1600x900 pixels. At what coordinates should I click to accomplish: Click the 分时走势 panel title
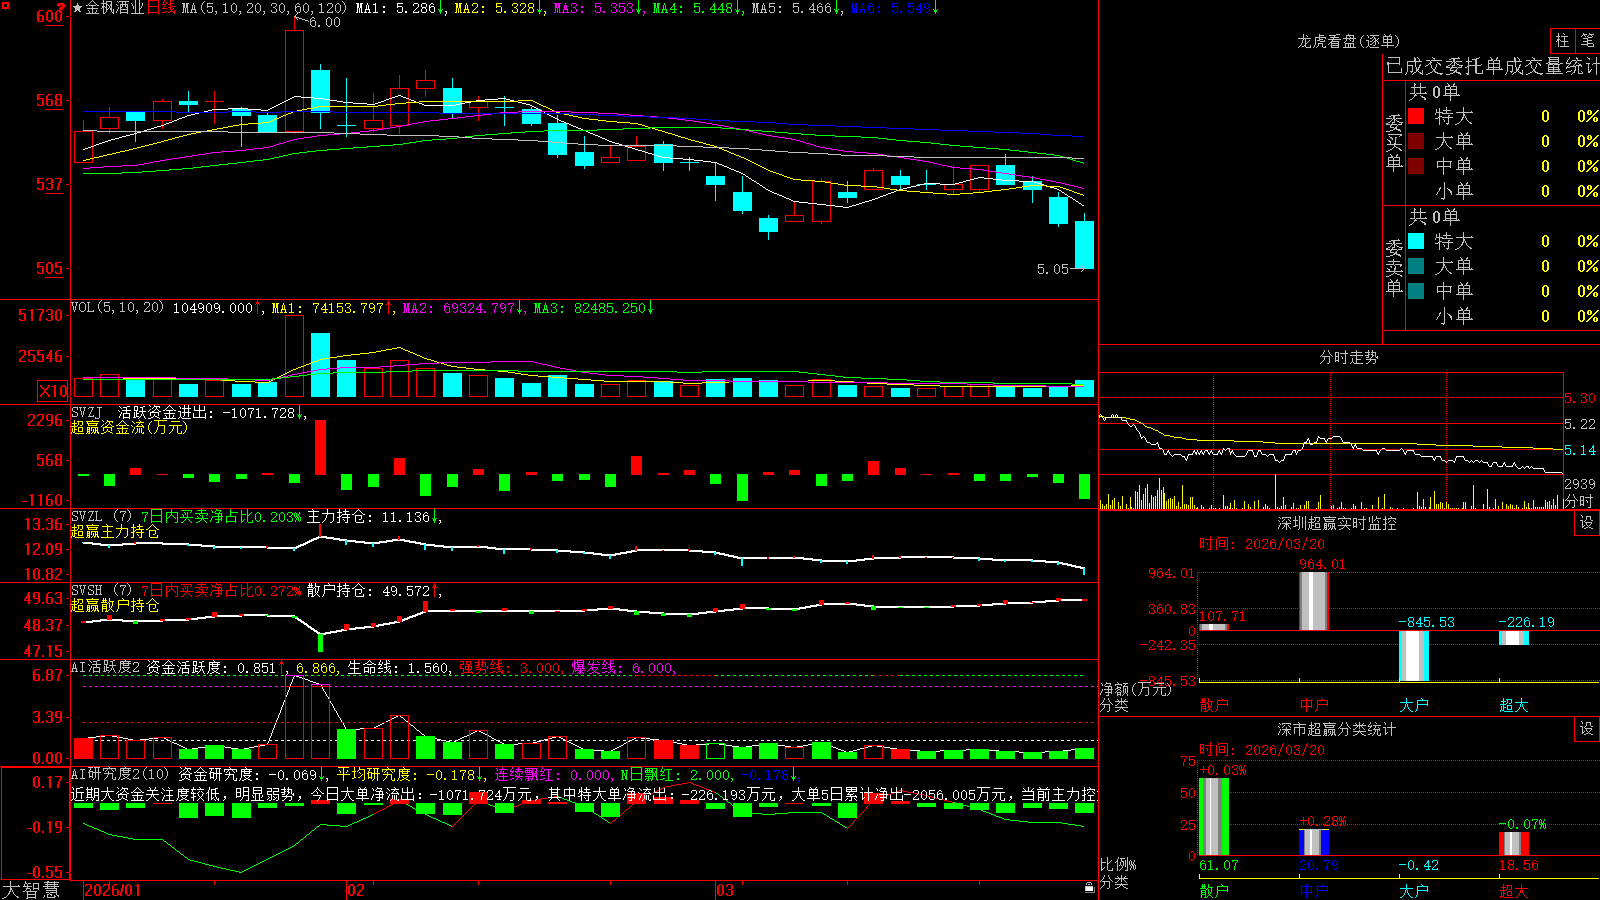[x=1348, y=357]
